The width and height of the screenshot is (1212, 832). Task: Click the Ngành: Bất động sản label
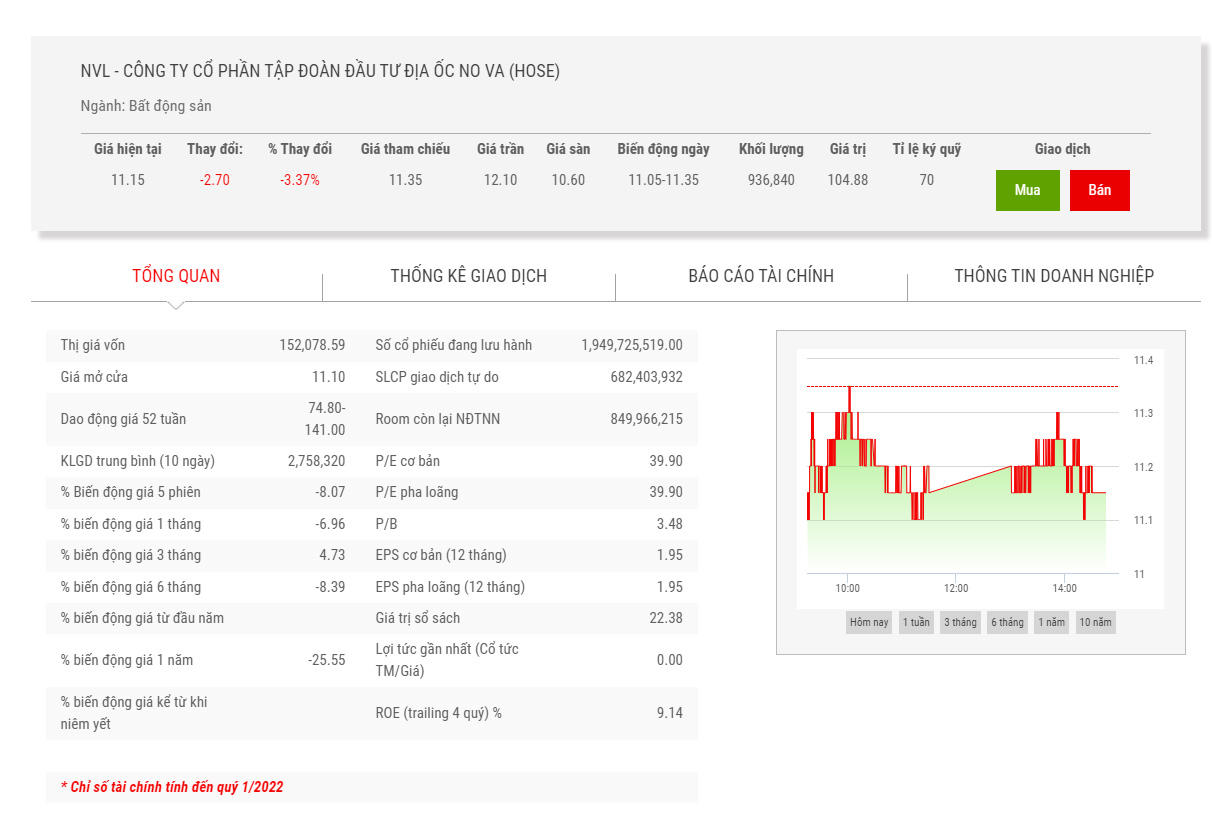pos(146,106)
